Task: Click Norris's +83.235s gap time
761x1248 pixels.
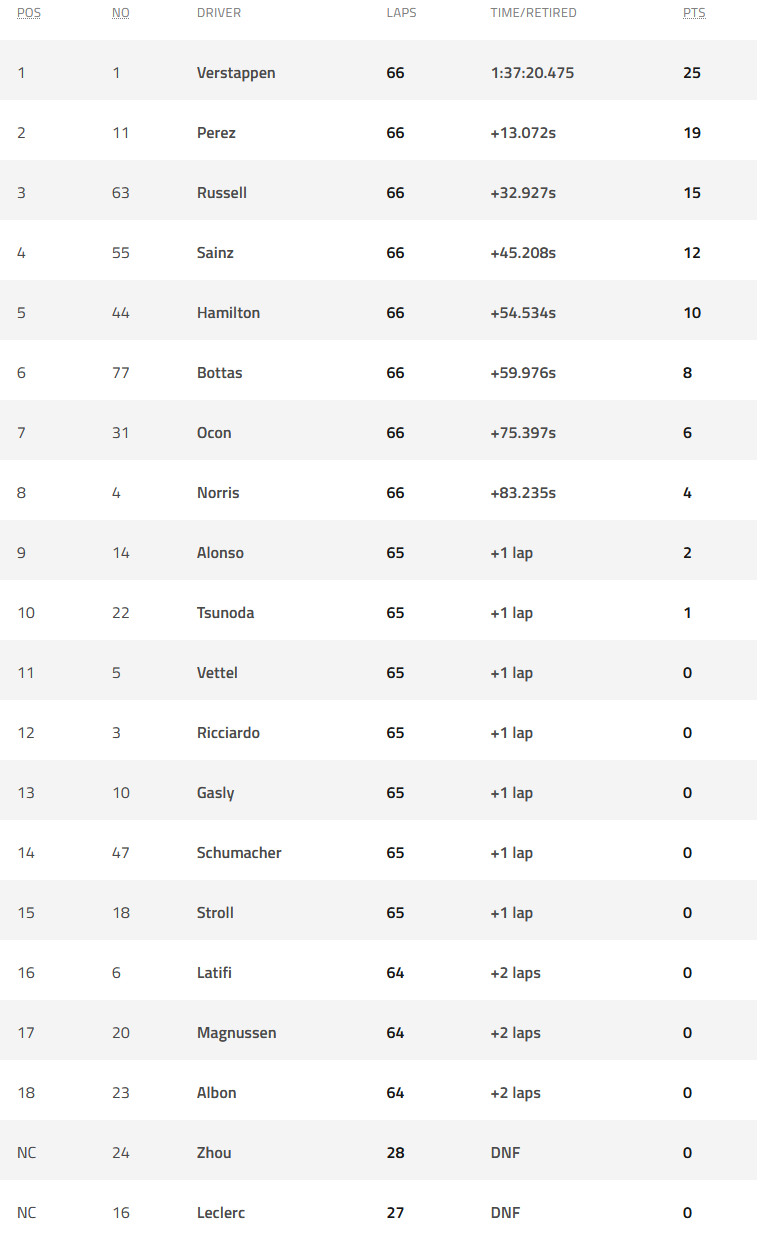Action: [523, 493]
